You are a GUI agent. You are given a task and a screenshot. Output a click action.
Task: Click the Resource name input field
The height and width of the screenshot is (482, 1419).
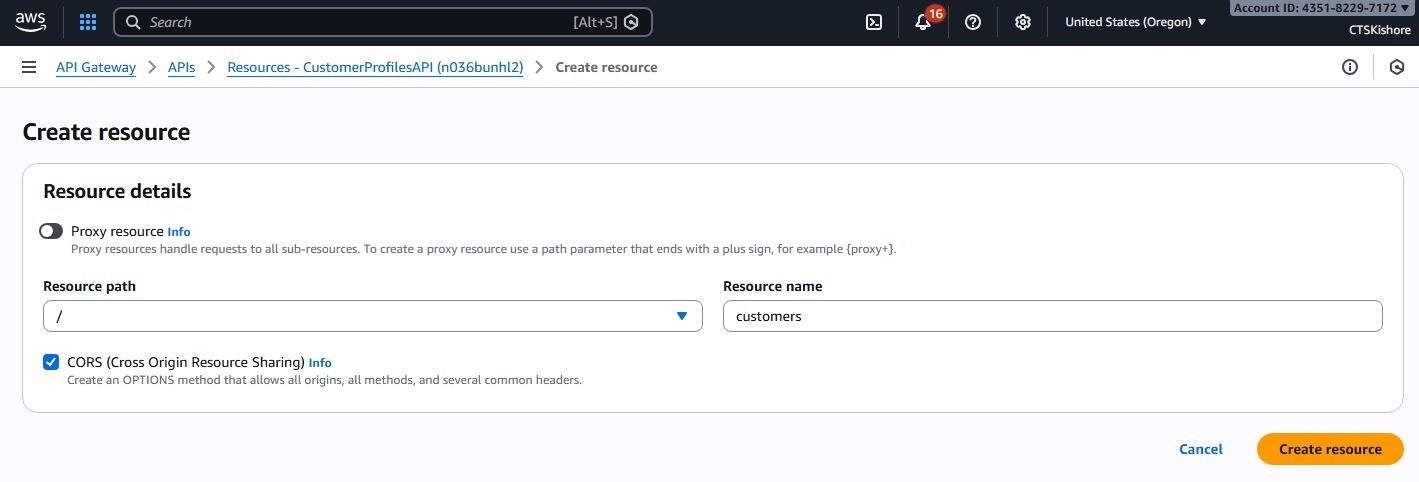[1052, 316]
